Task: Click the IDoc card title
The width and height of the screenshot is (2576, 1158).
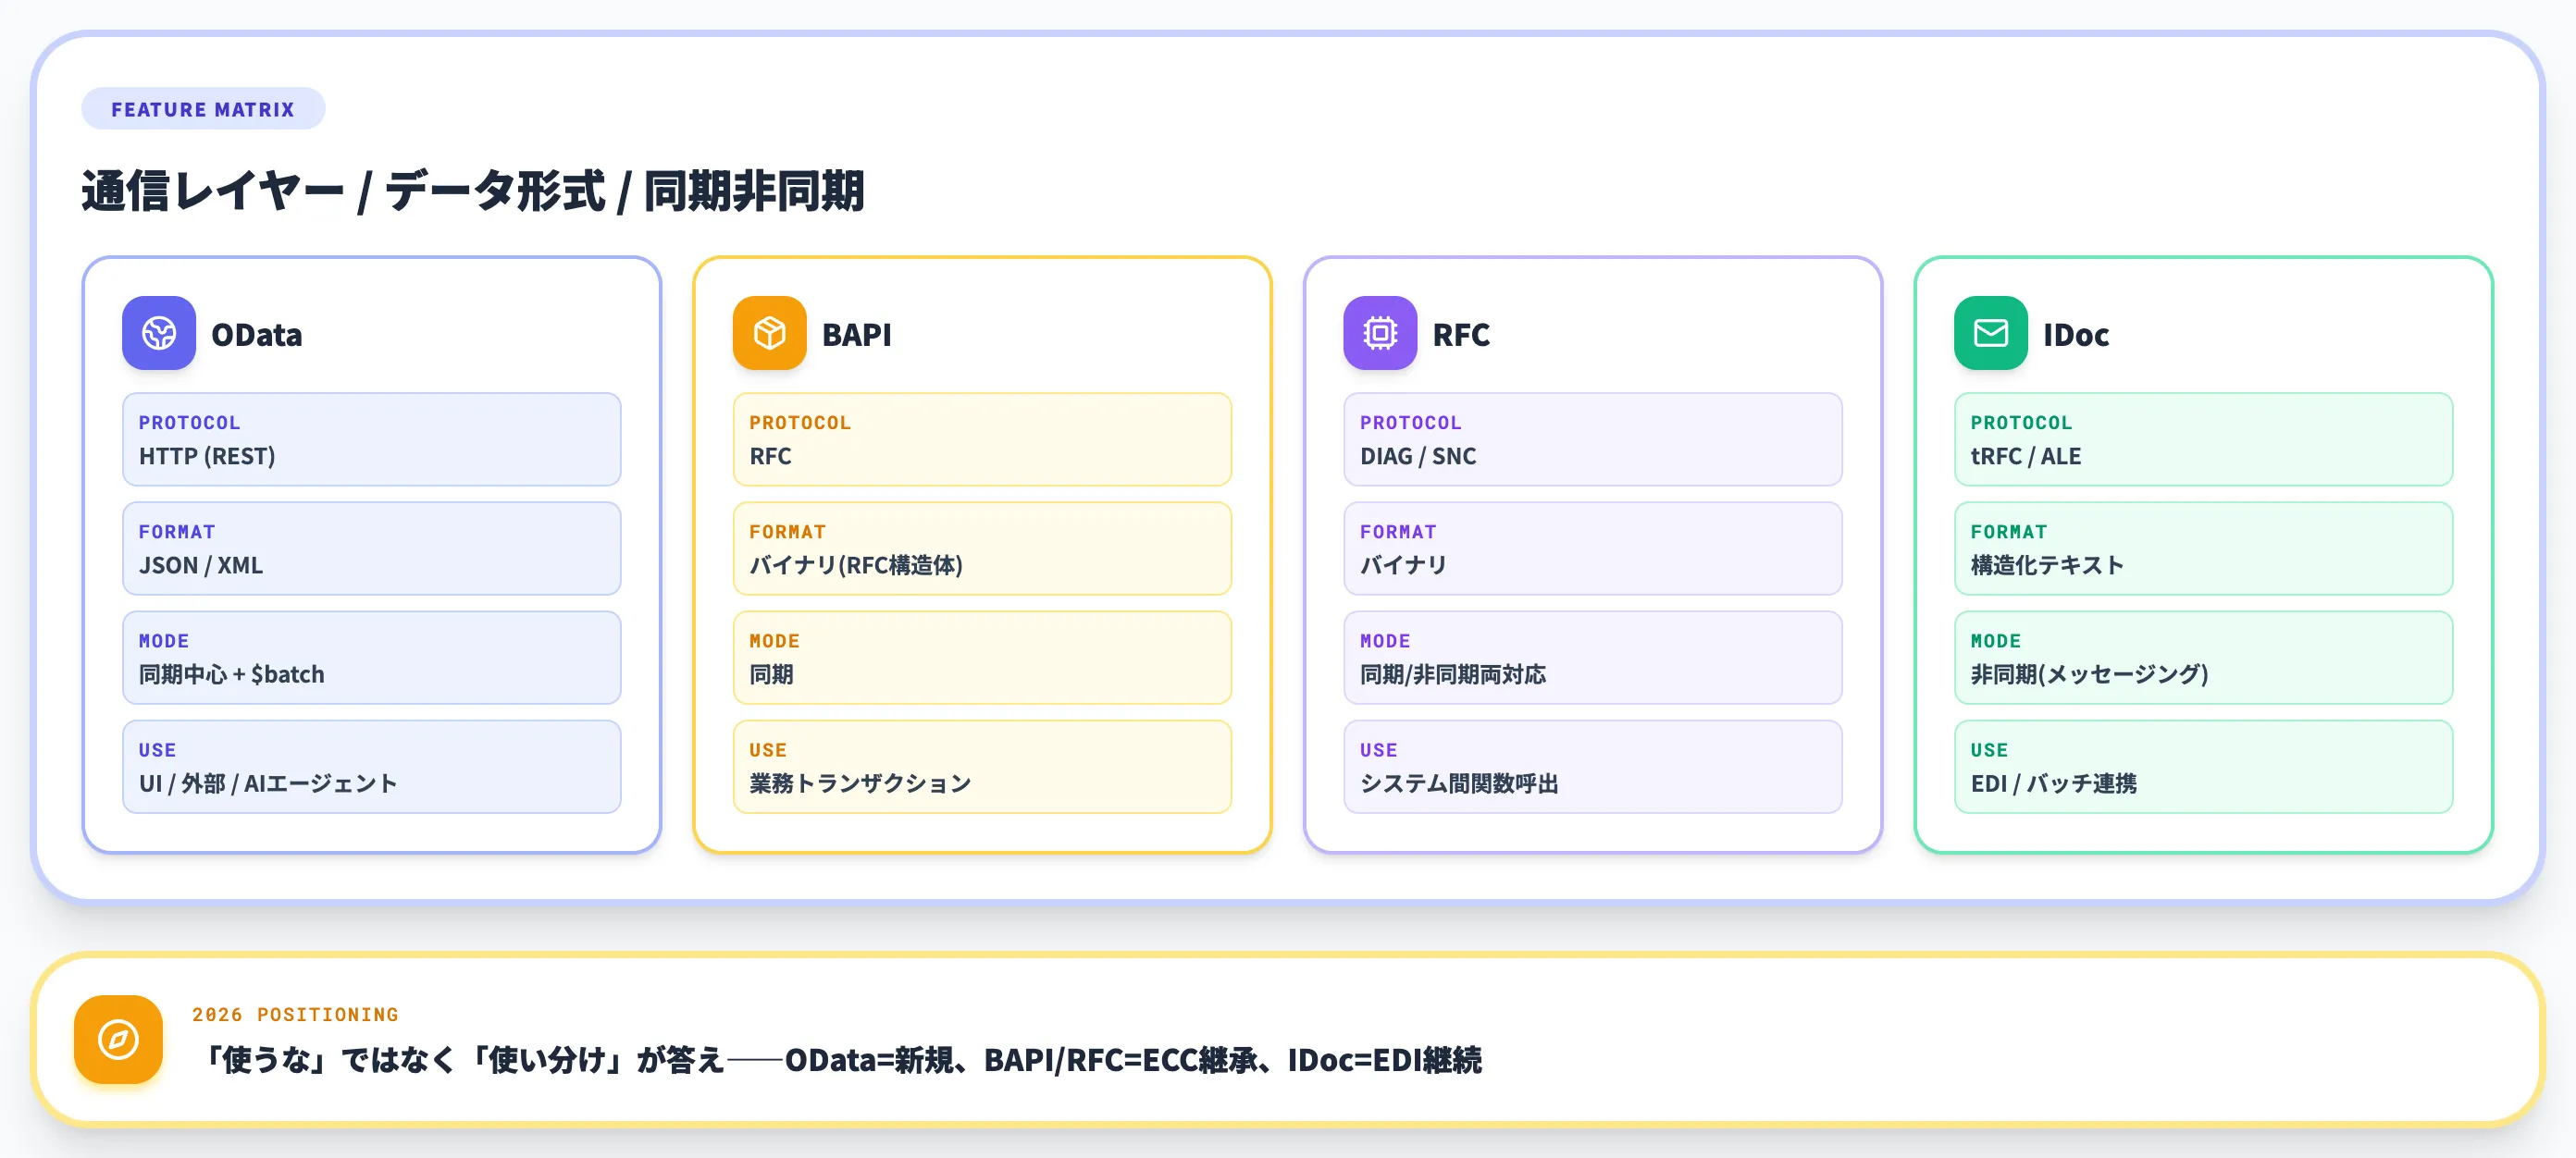Action: point(2076,334)
